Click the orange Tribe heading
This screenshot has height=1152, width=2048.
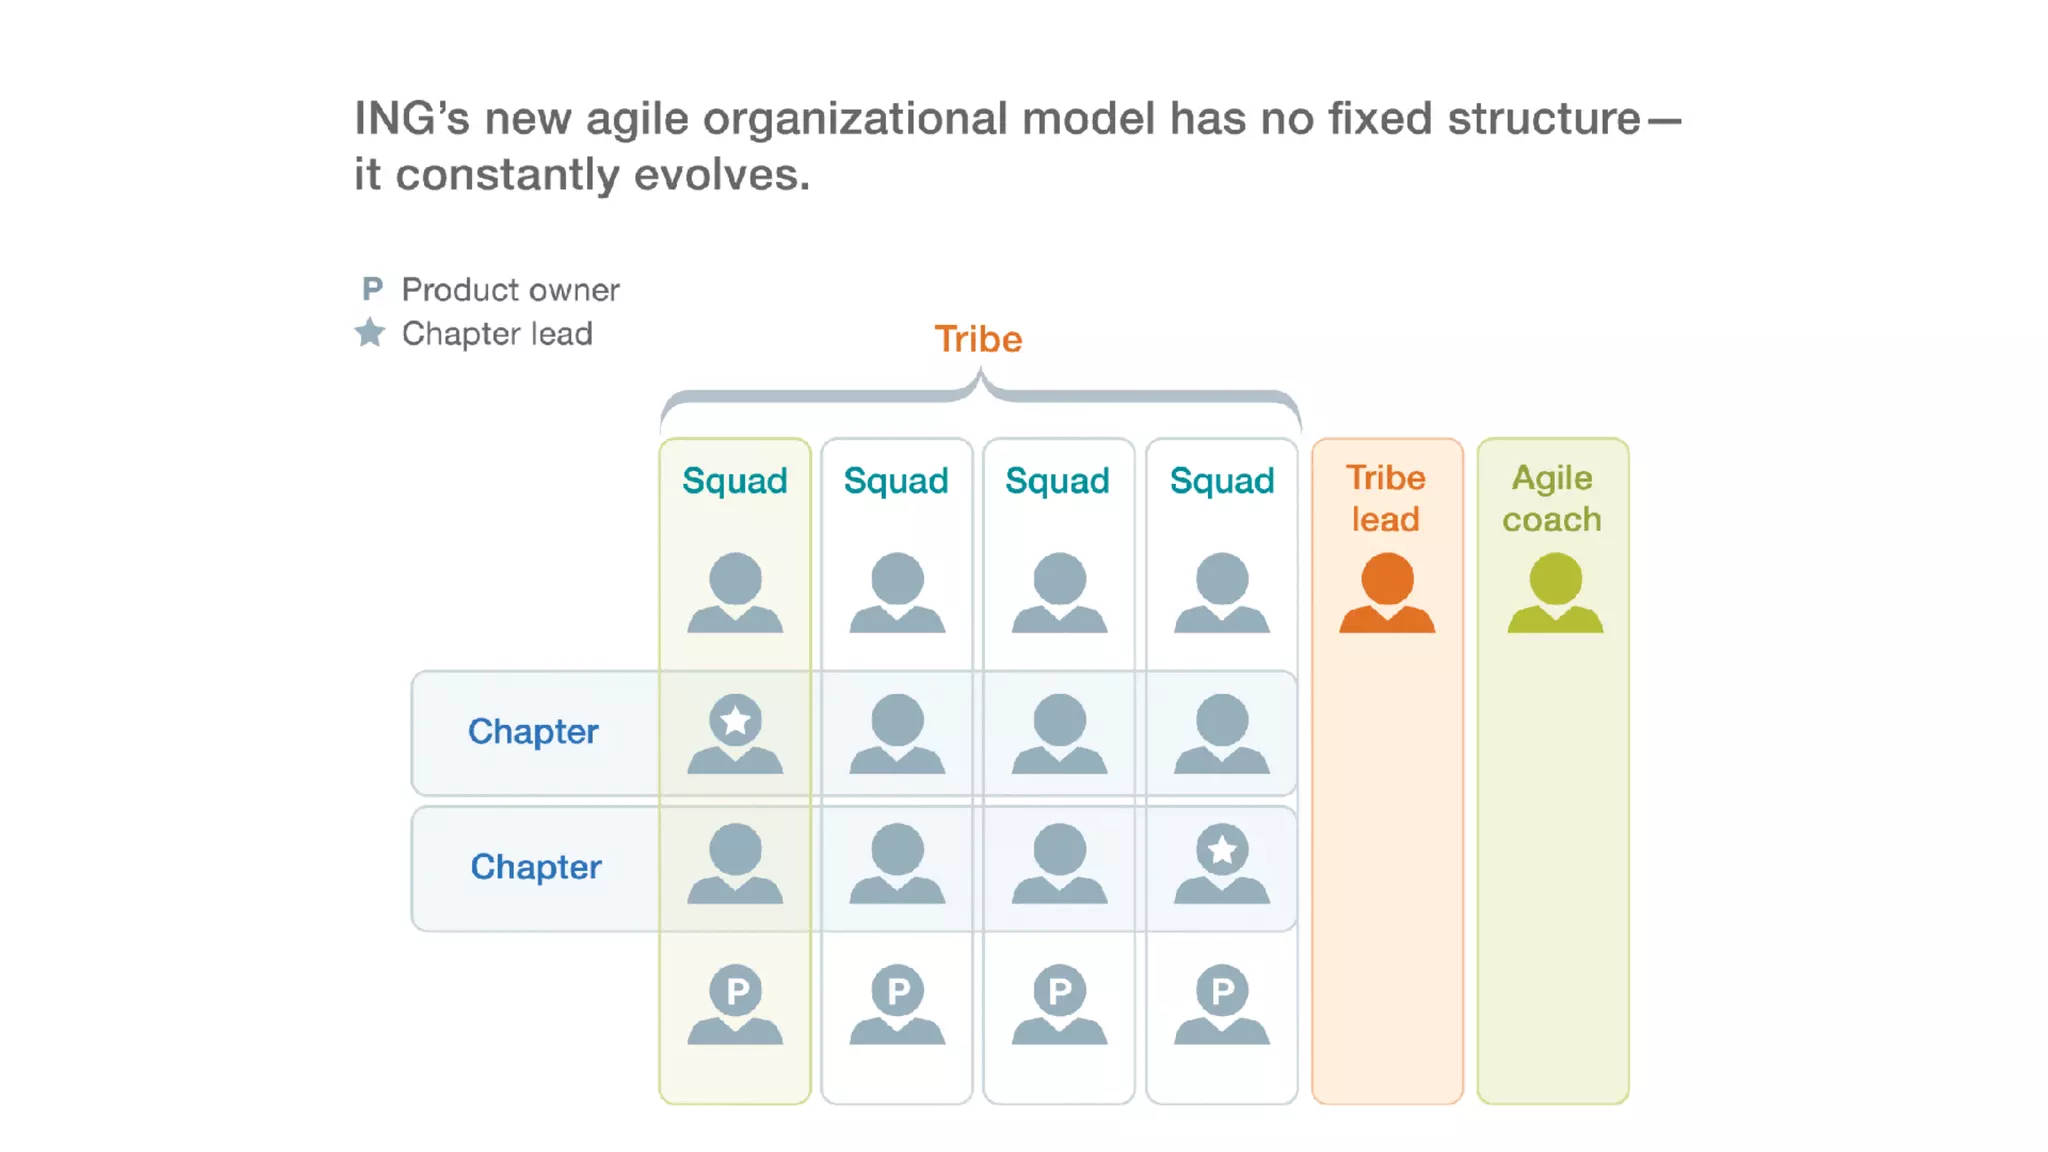click(978, 339)
